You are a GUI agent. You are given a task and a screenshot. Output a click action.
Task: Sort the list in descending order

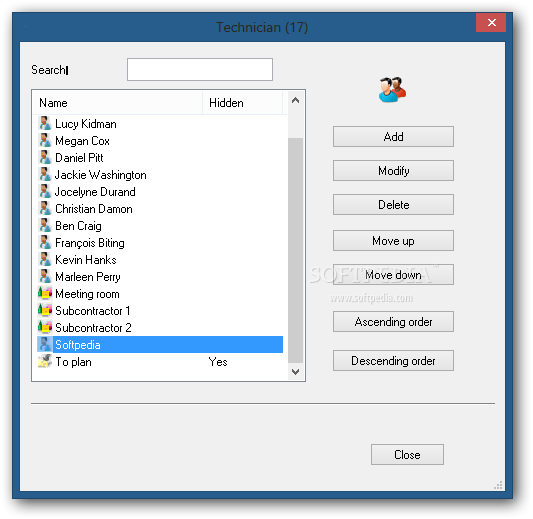[x=393, y=361]
